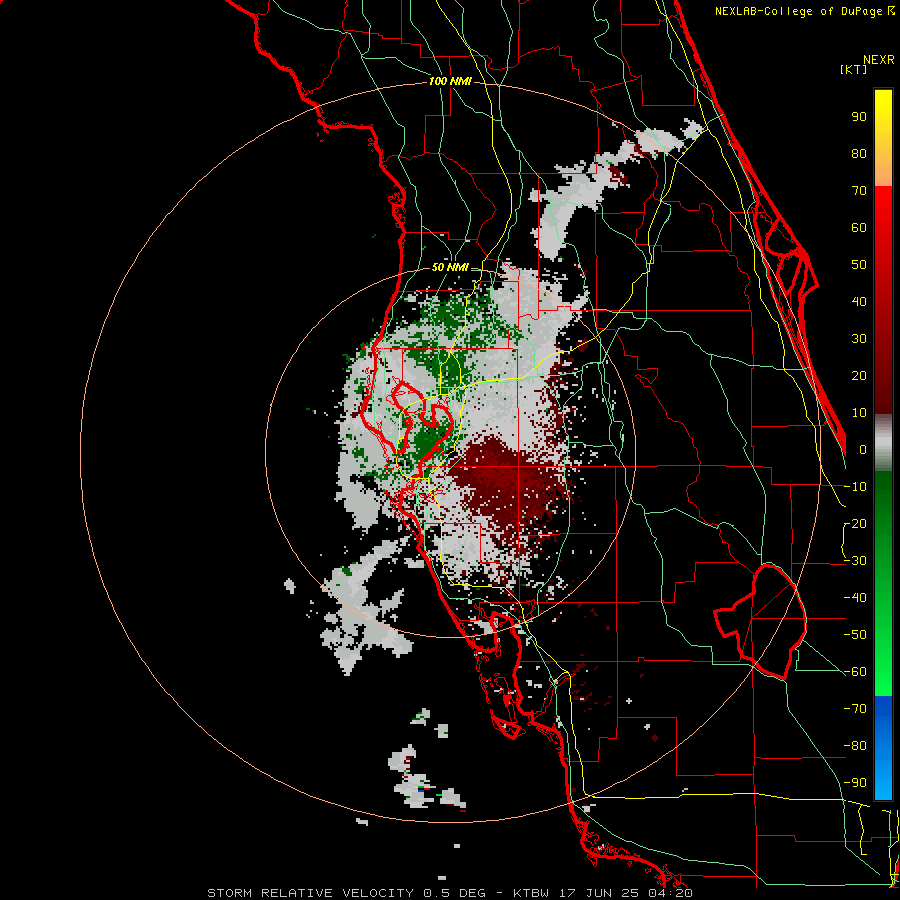900x900 pixels.
Task: Click the gray zero segment of color bar
Action: click(883, 443)
